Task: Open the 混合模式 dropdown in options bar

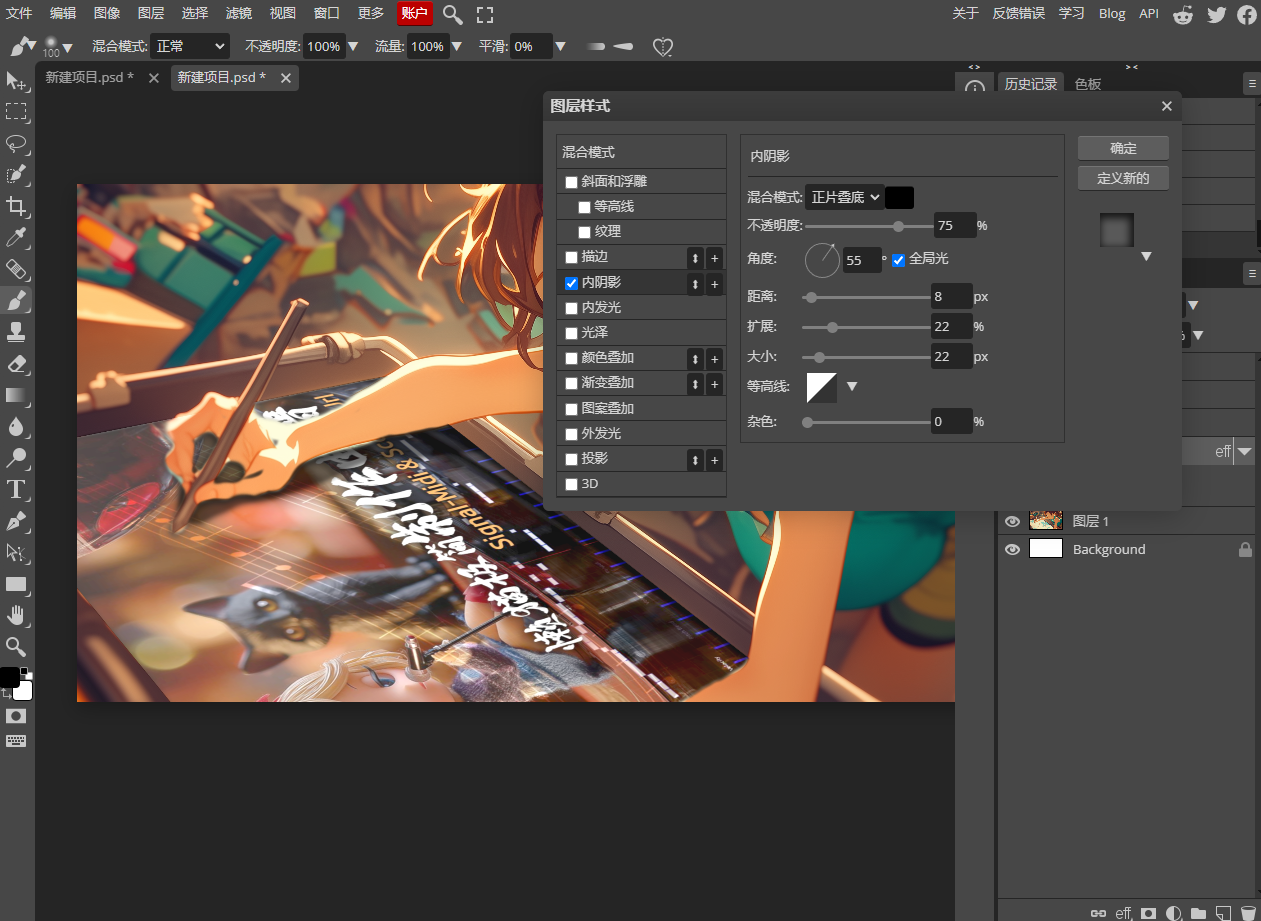Action: point(190,46)
